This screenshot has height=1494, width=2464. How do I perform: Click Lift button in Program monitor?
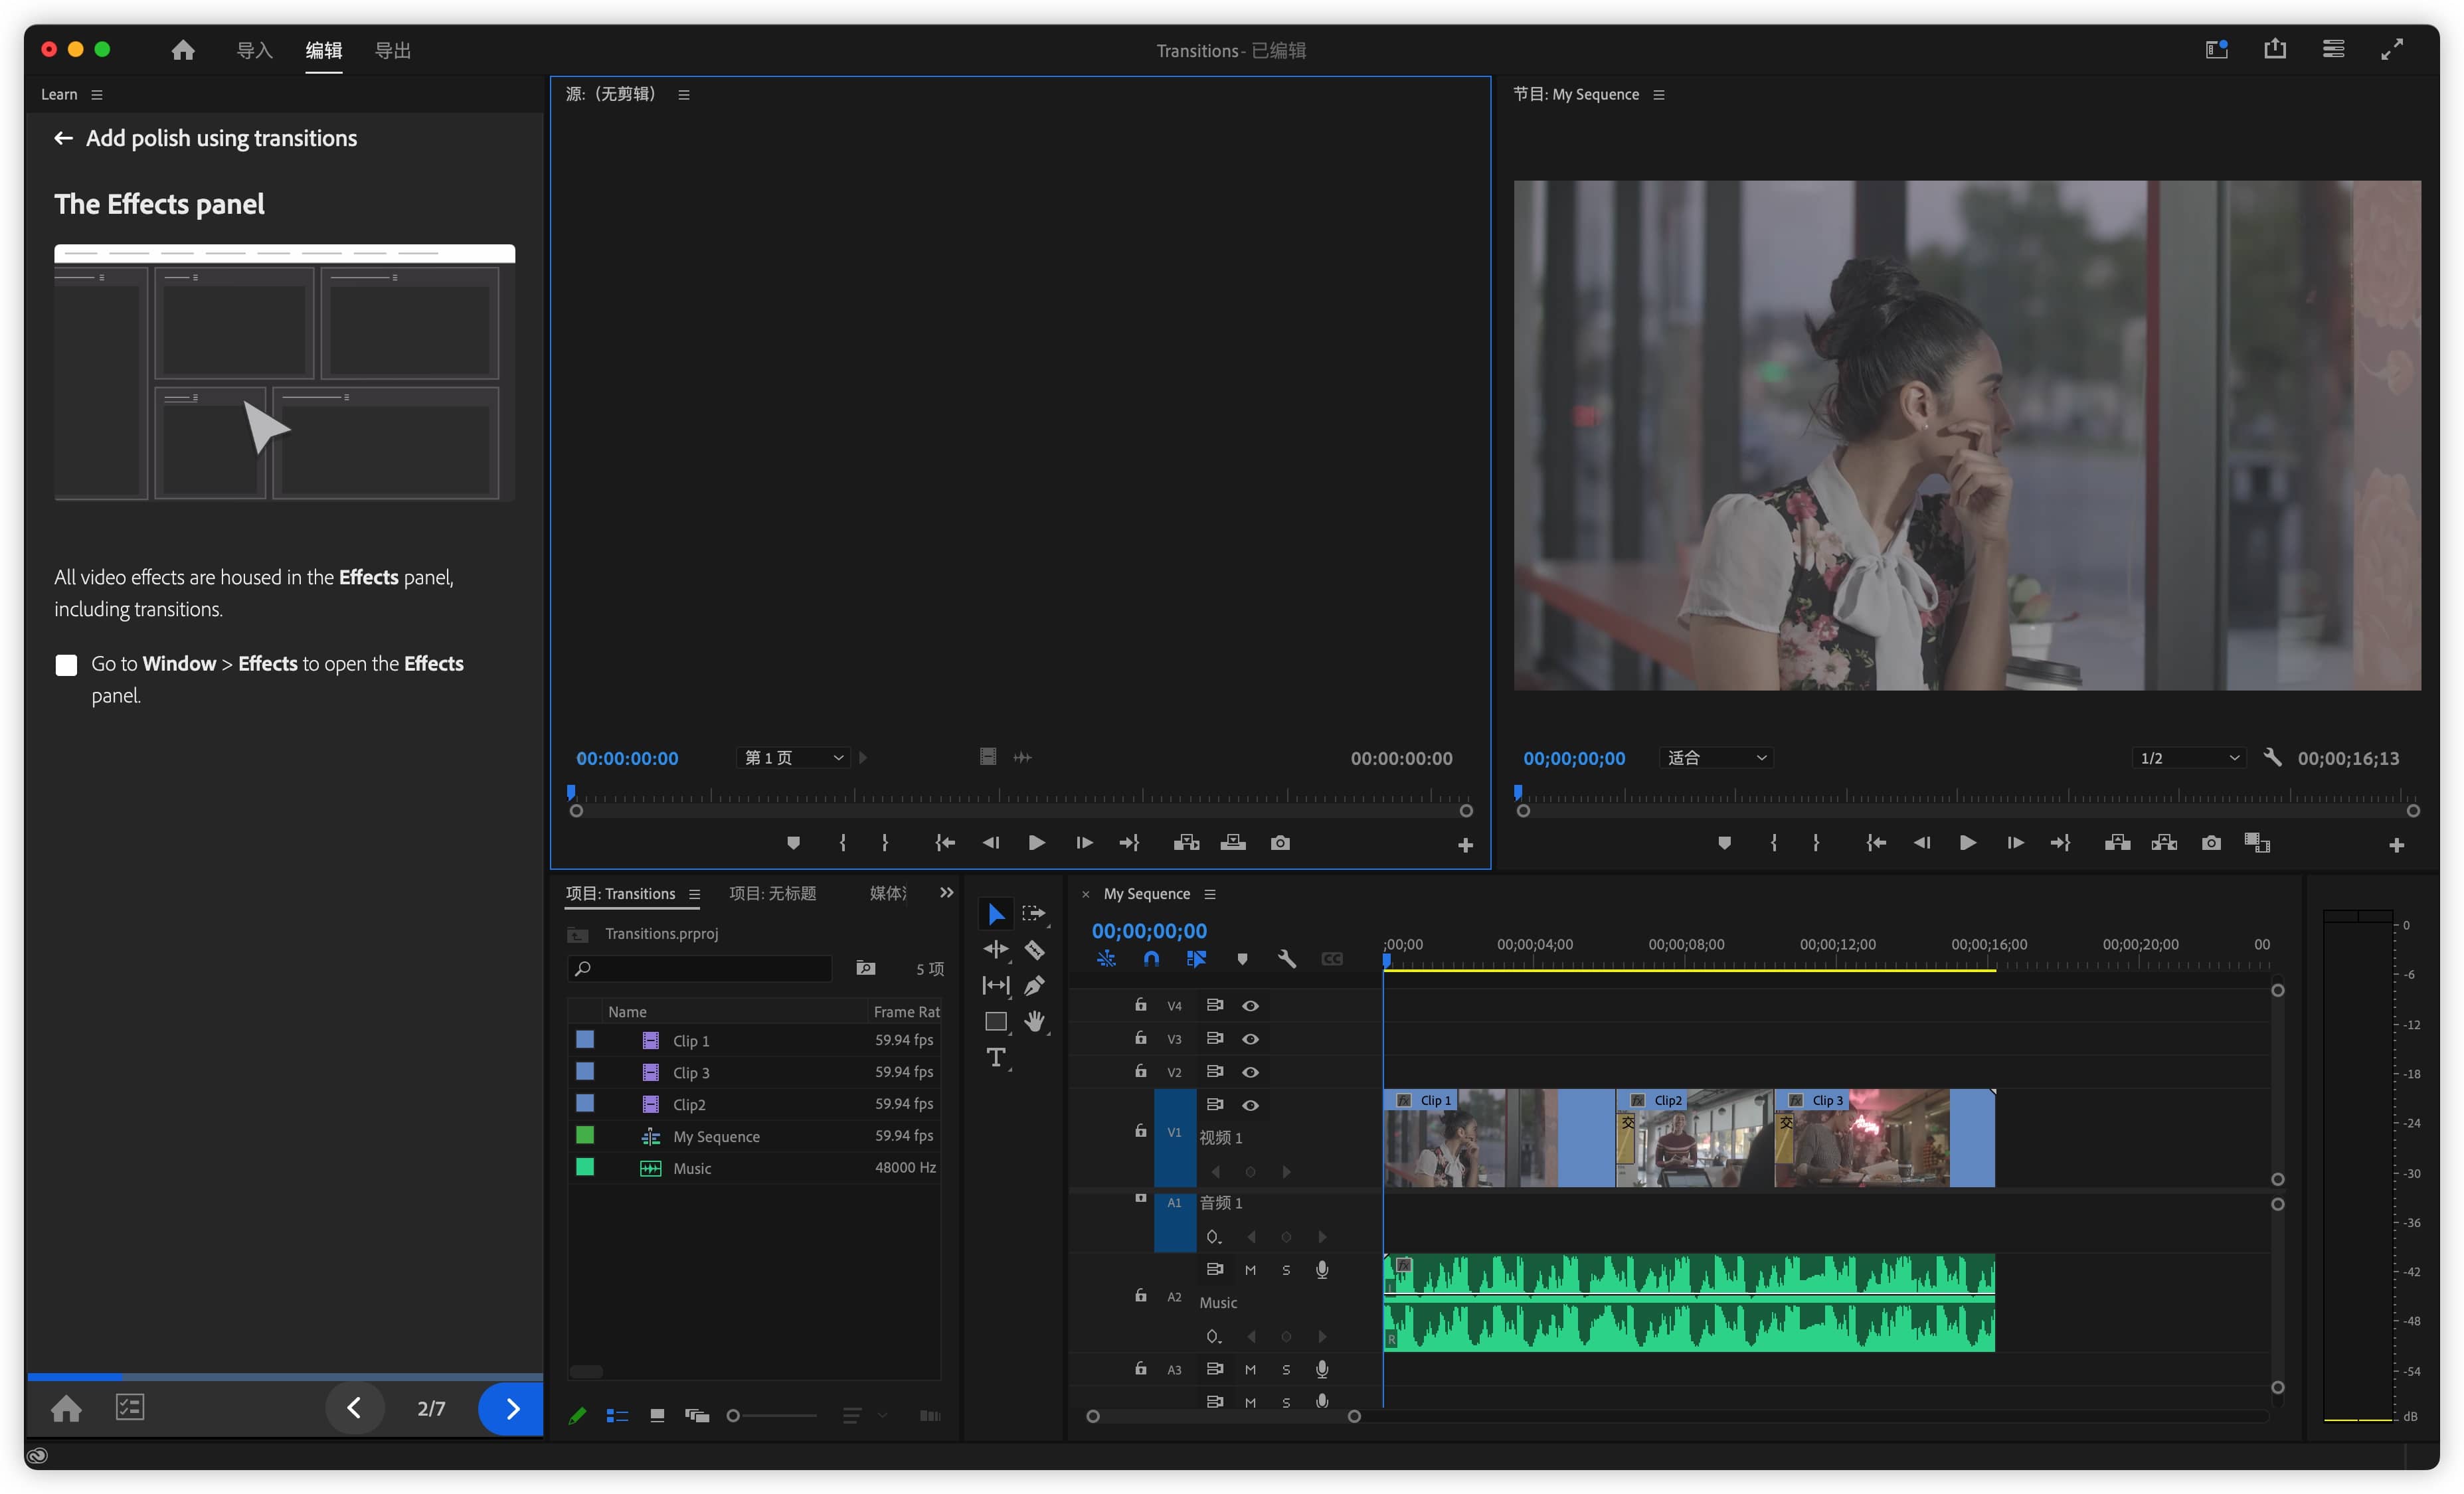(x=2117, y=843)
